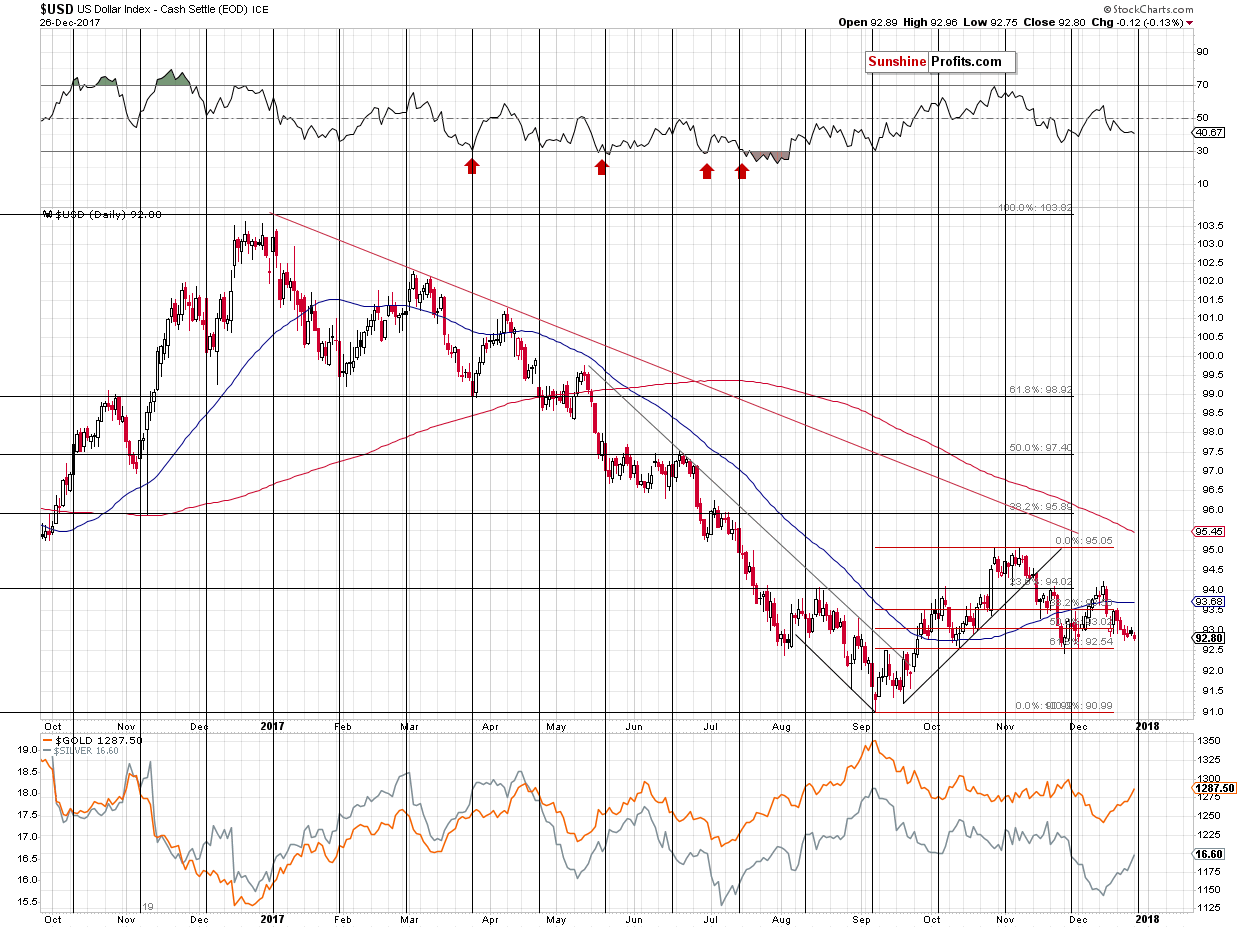Click the RSI overbought level label 70

pyautogui.click(x=1202, y=85)
